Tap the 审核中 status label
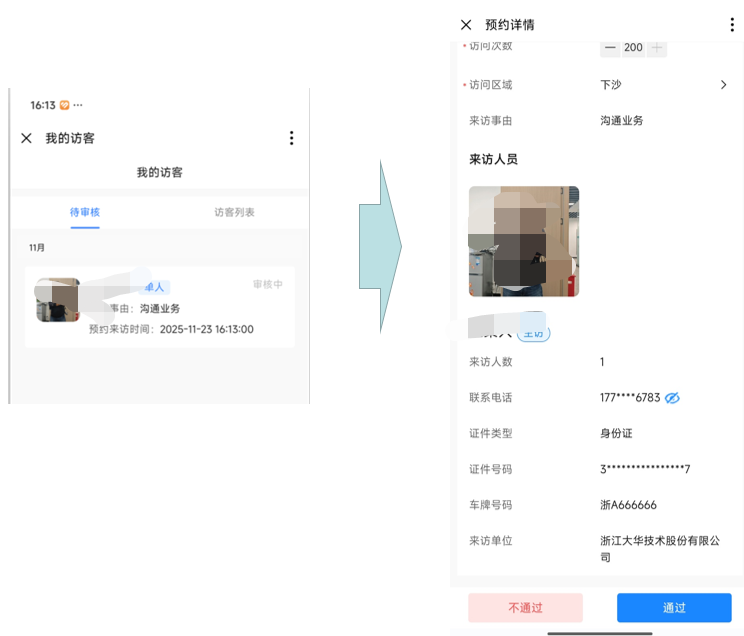 tap(267, 285)
